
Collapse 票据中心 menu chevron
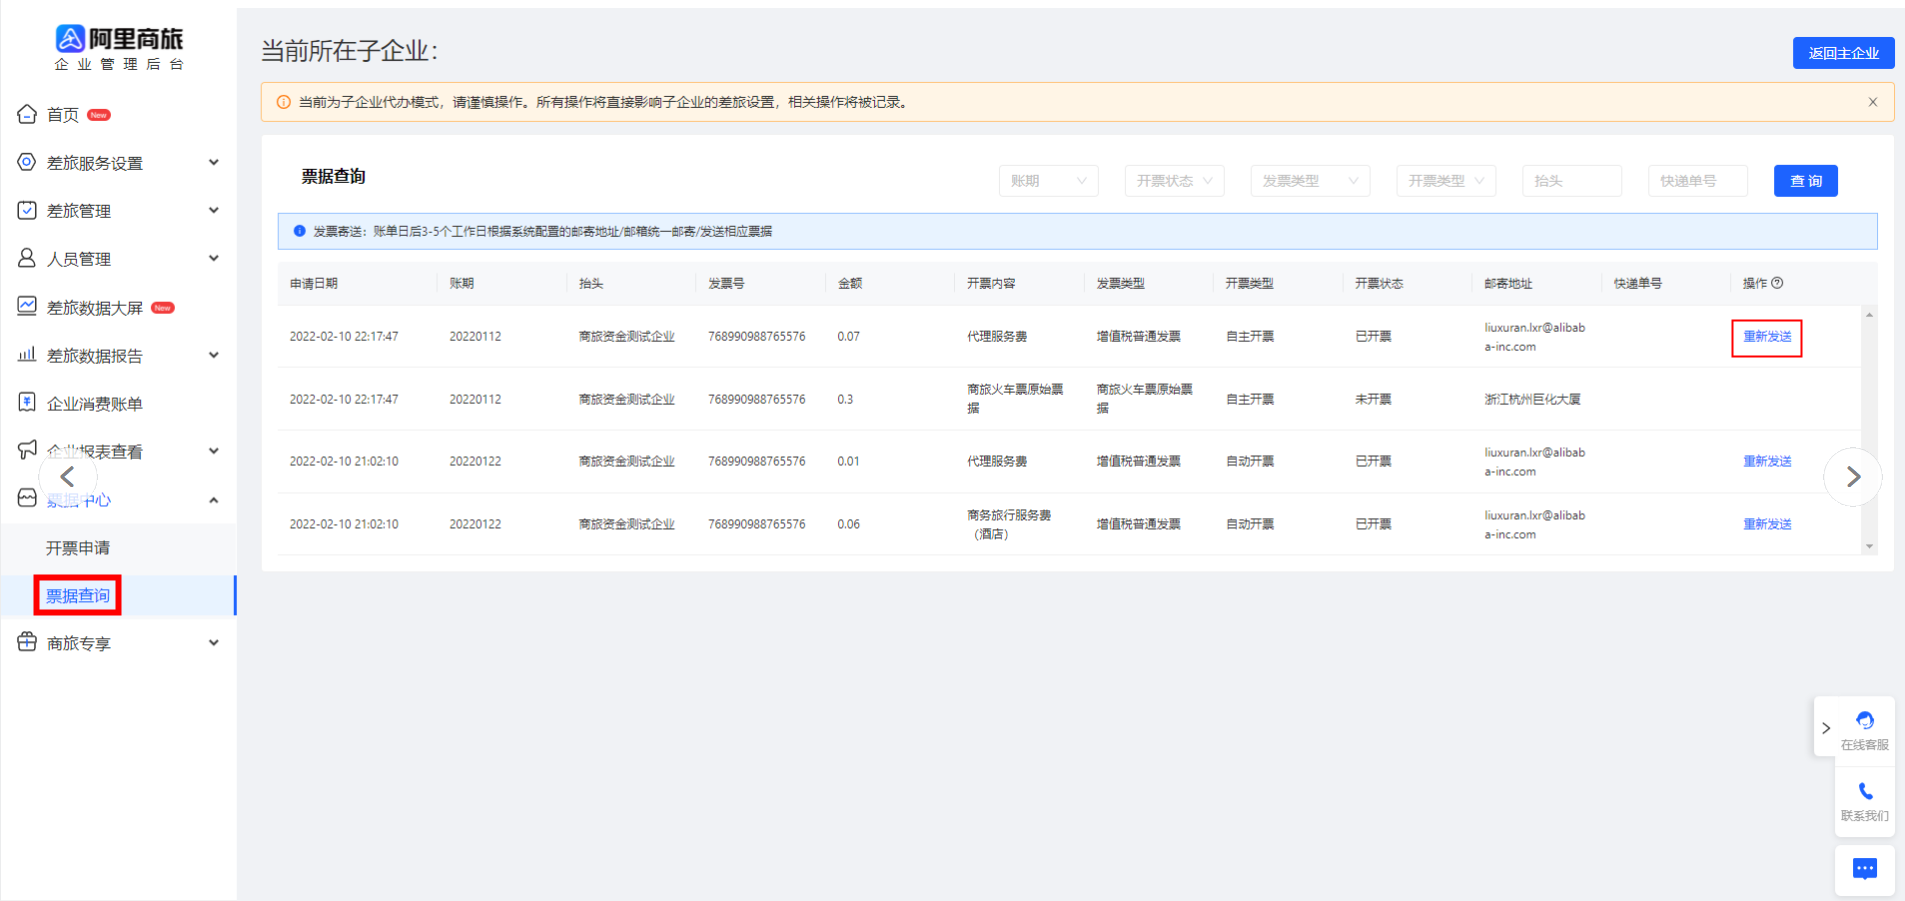(x=213, y=499)
